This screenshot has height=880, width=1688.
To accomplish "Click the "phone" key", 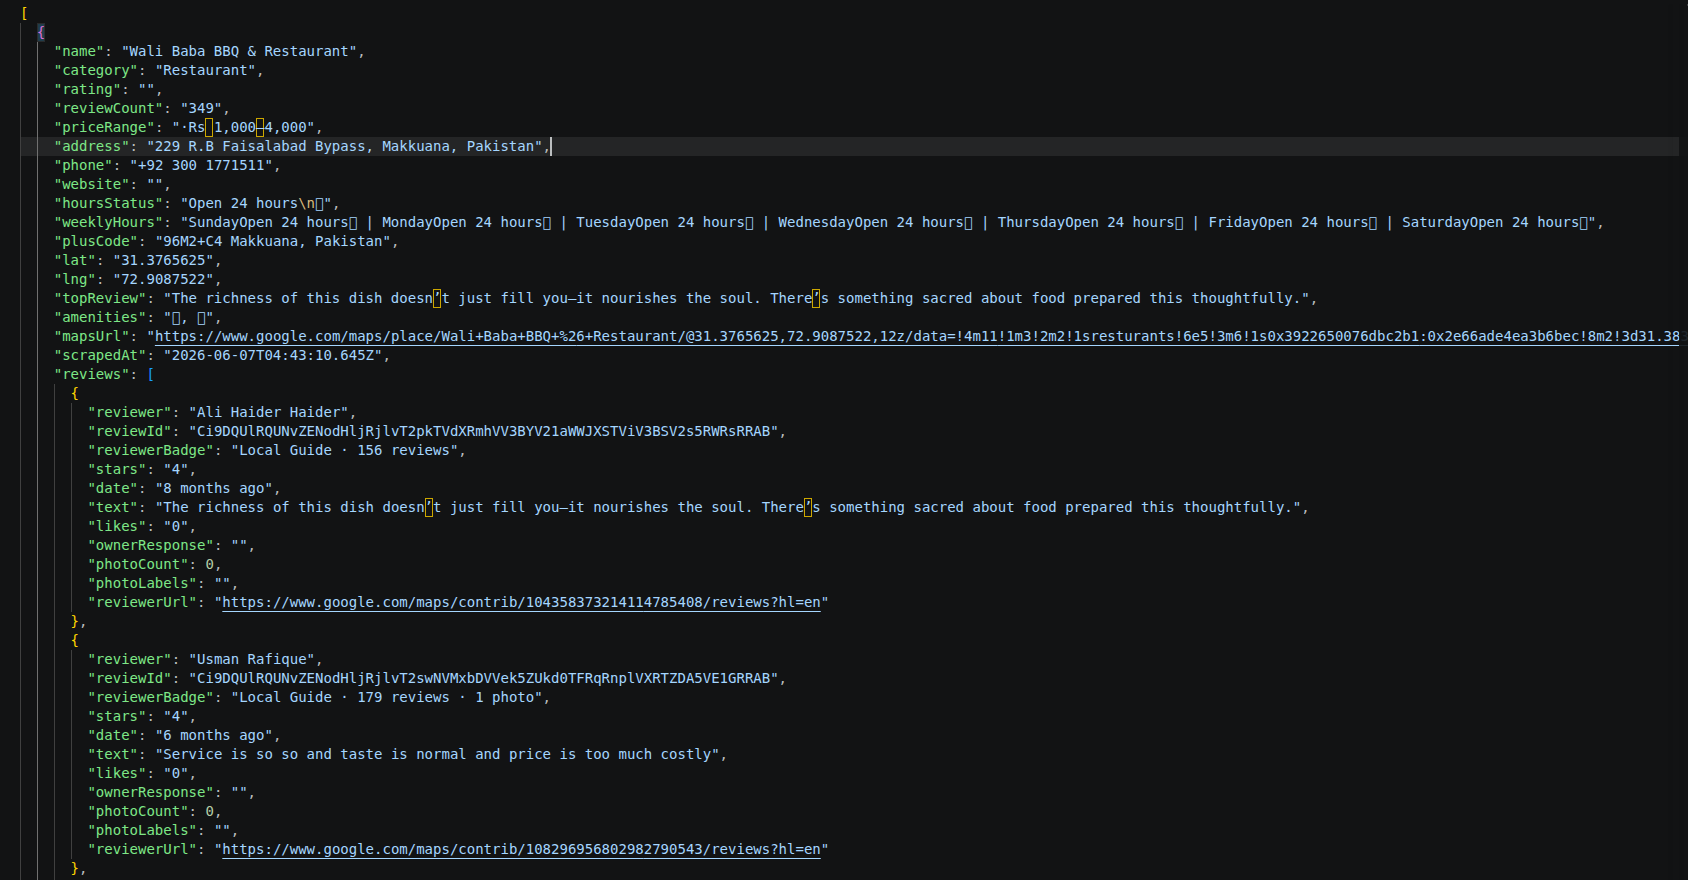I will 84,165.
